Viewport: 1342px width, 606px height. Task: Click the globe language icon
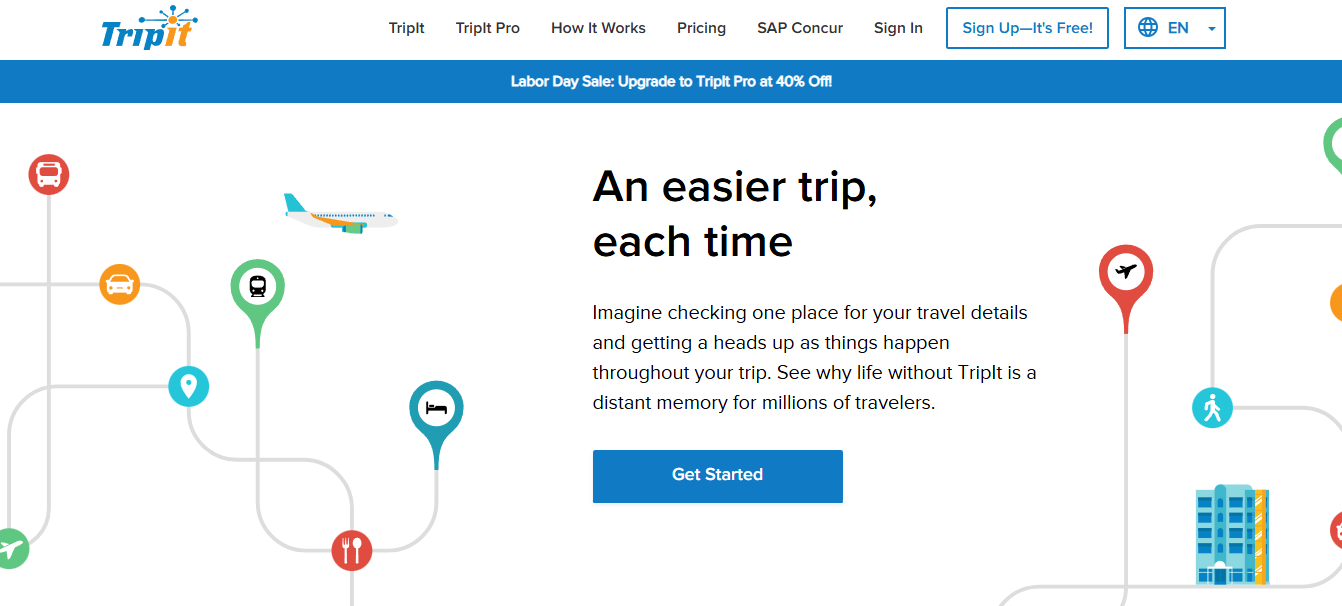point(1146,28)
